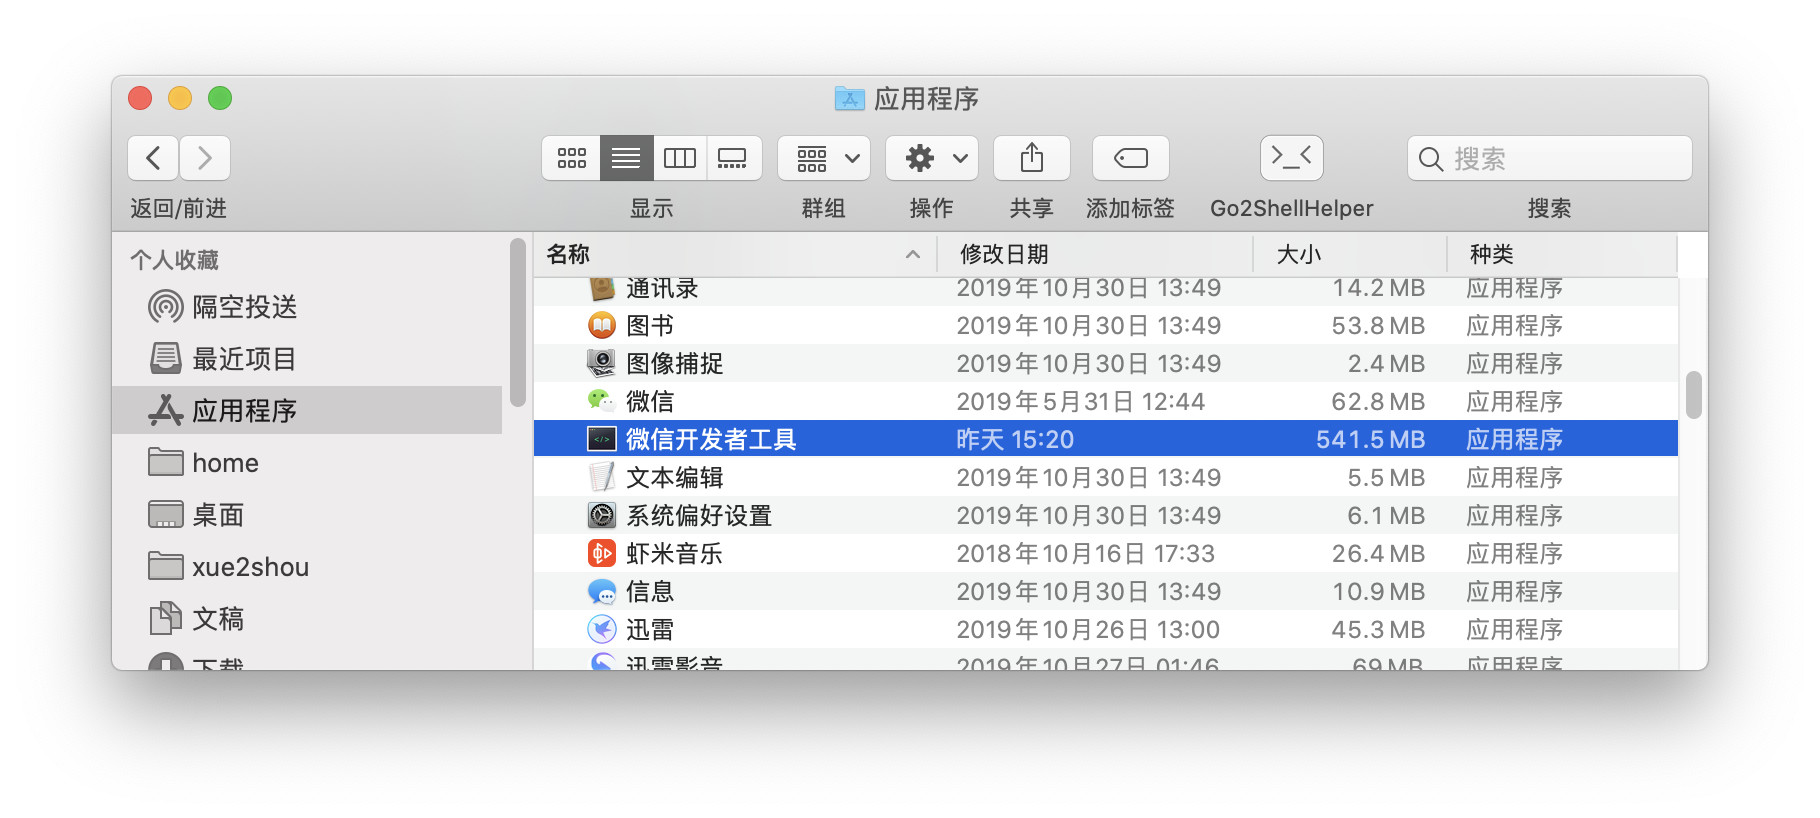Select the 虾米音乐 app icon
The width and height of the screenshot is (1820, 818).
pos(602,553)
